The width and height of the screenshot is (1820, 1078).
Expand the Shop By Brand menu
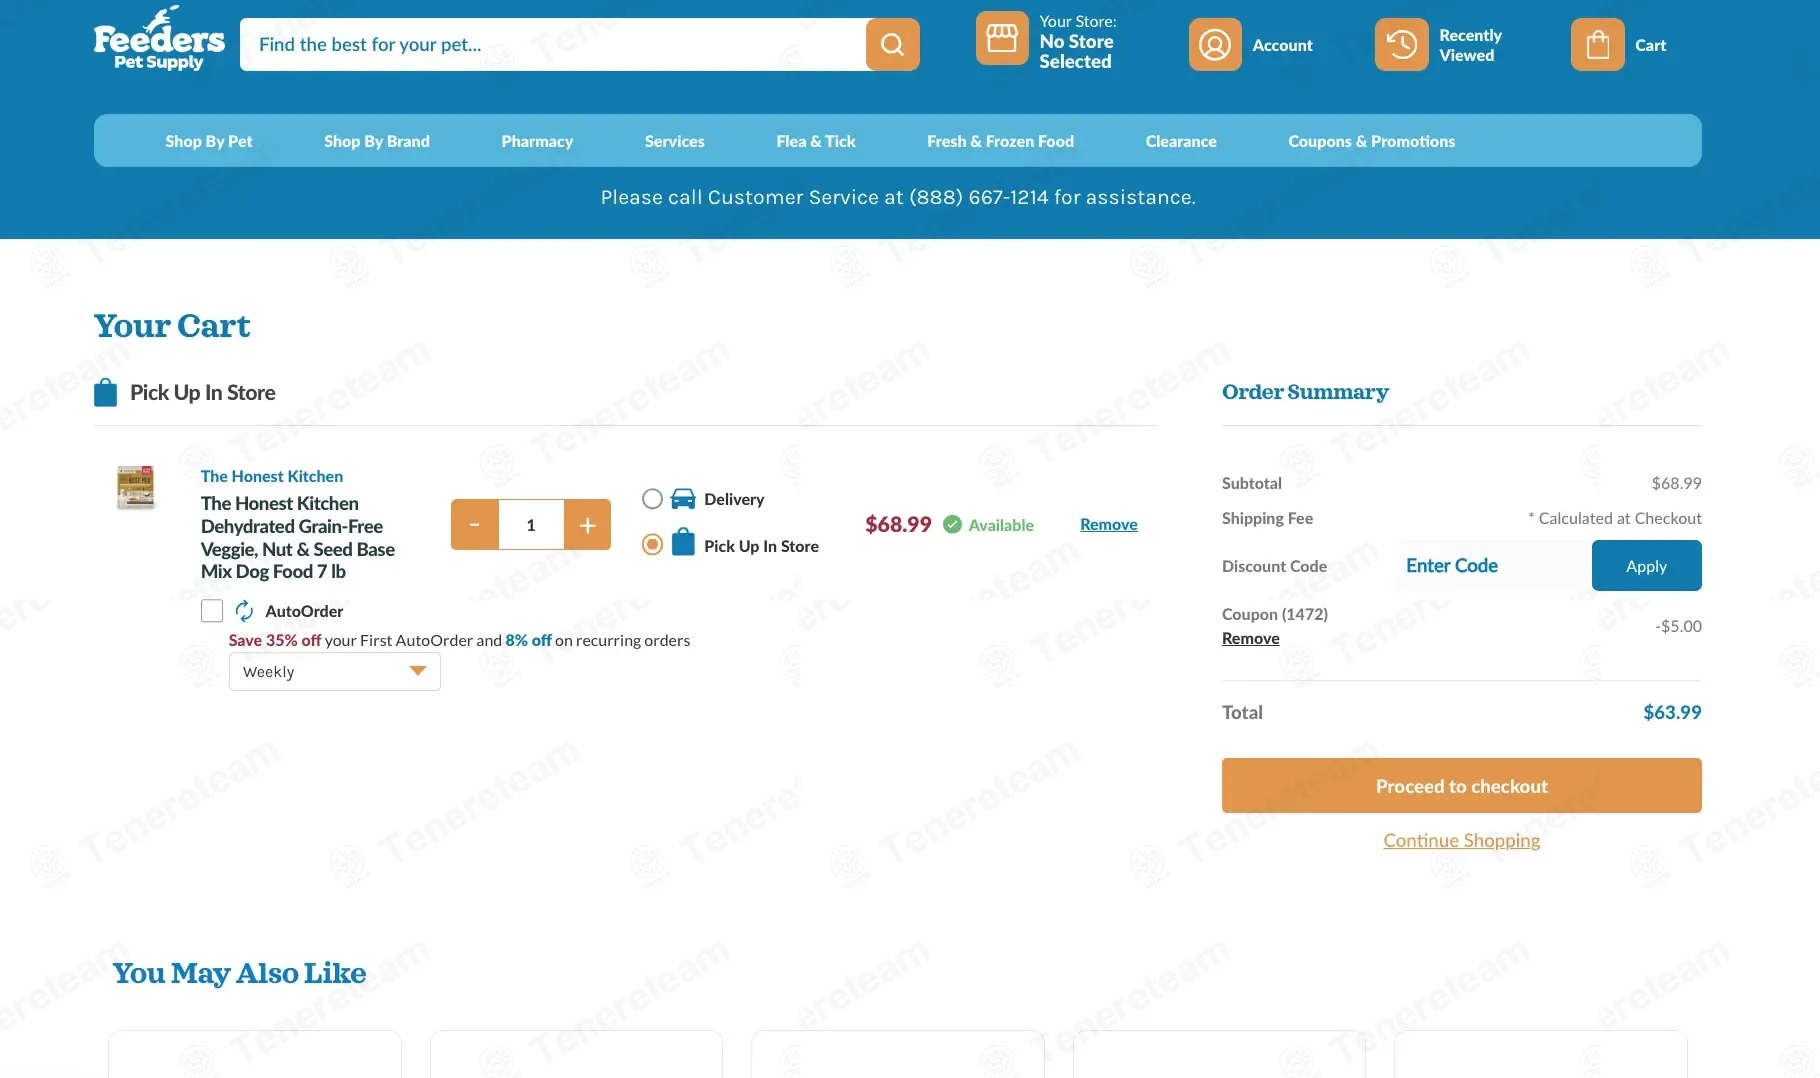[x=376, y=141]
